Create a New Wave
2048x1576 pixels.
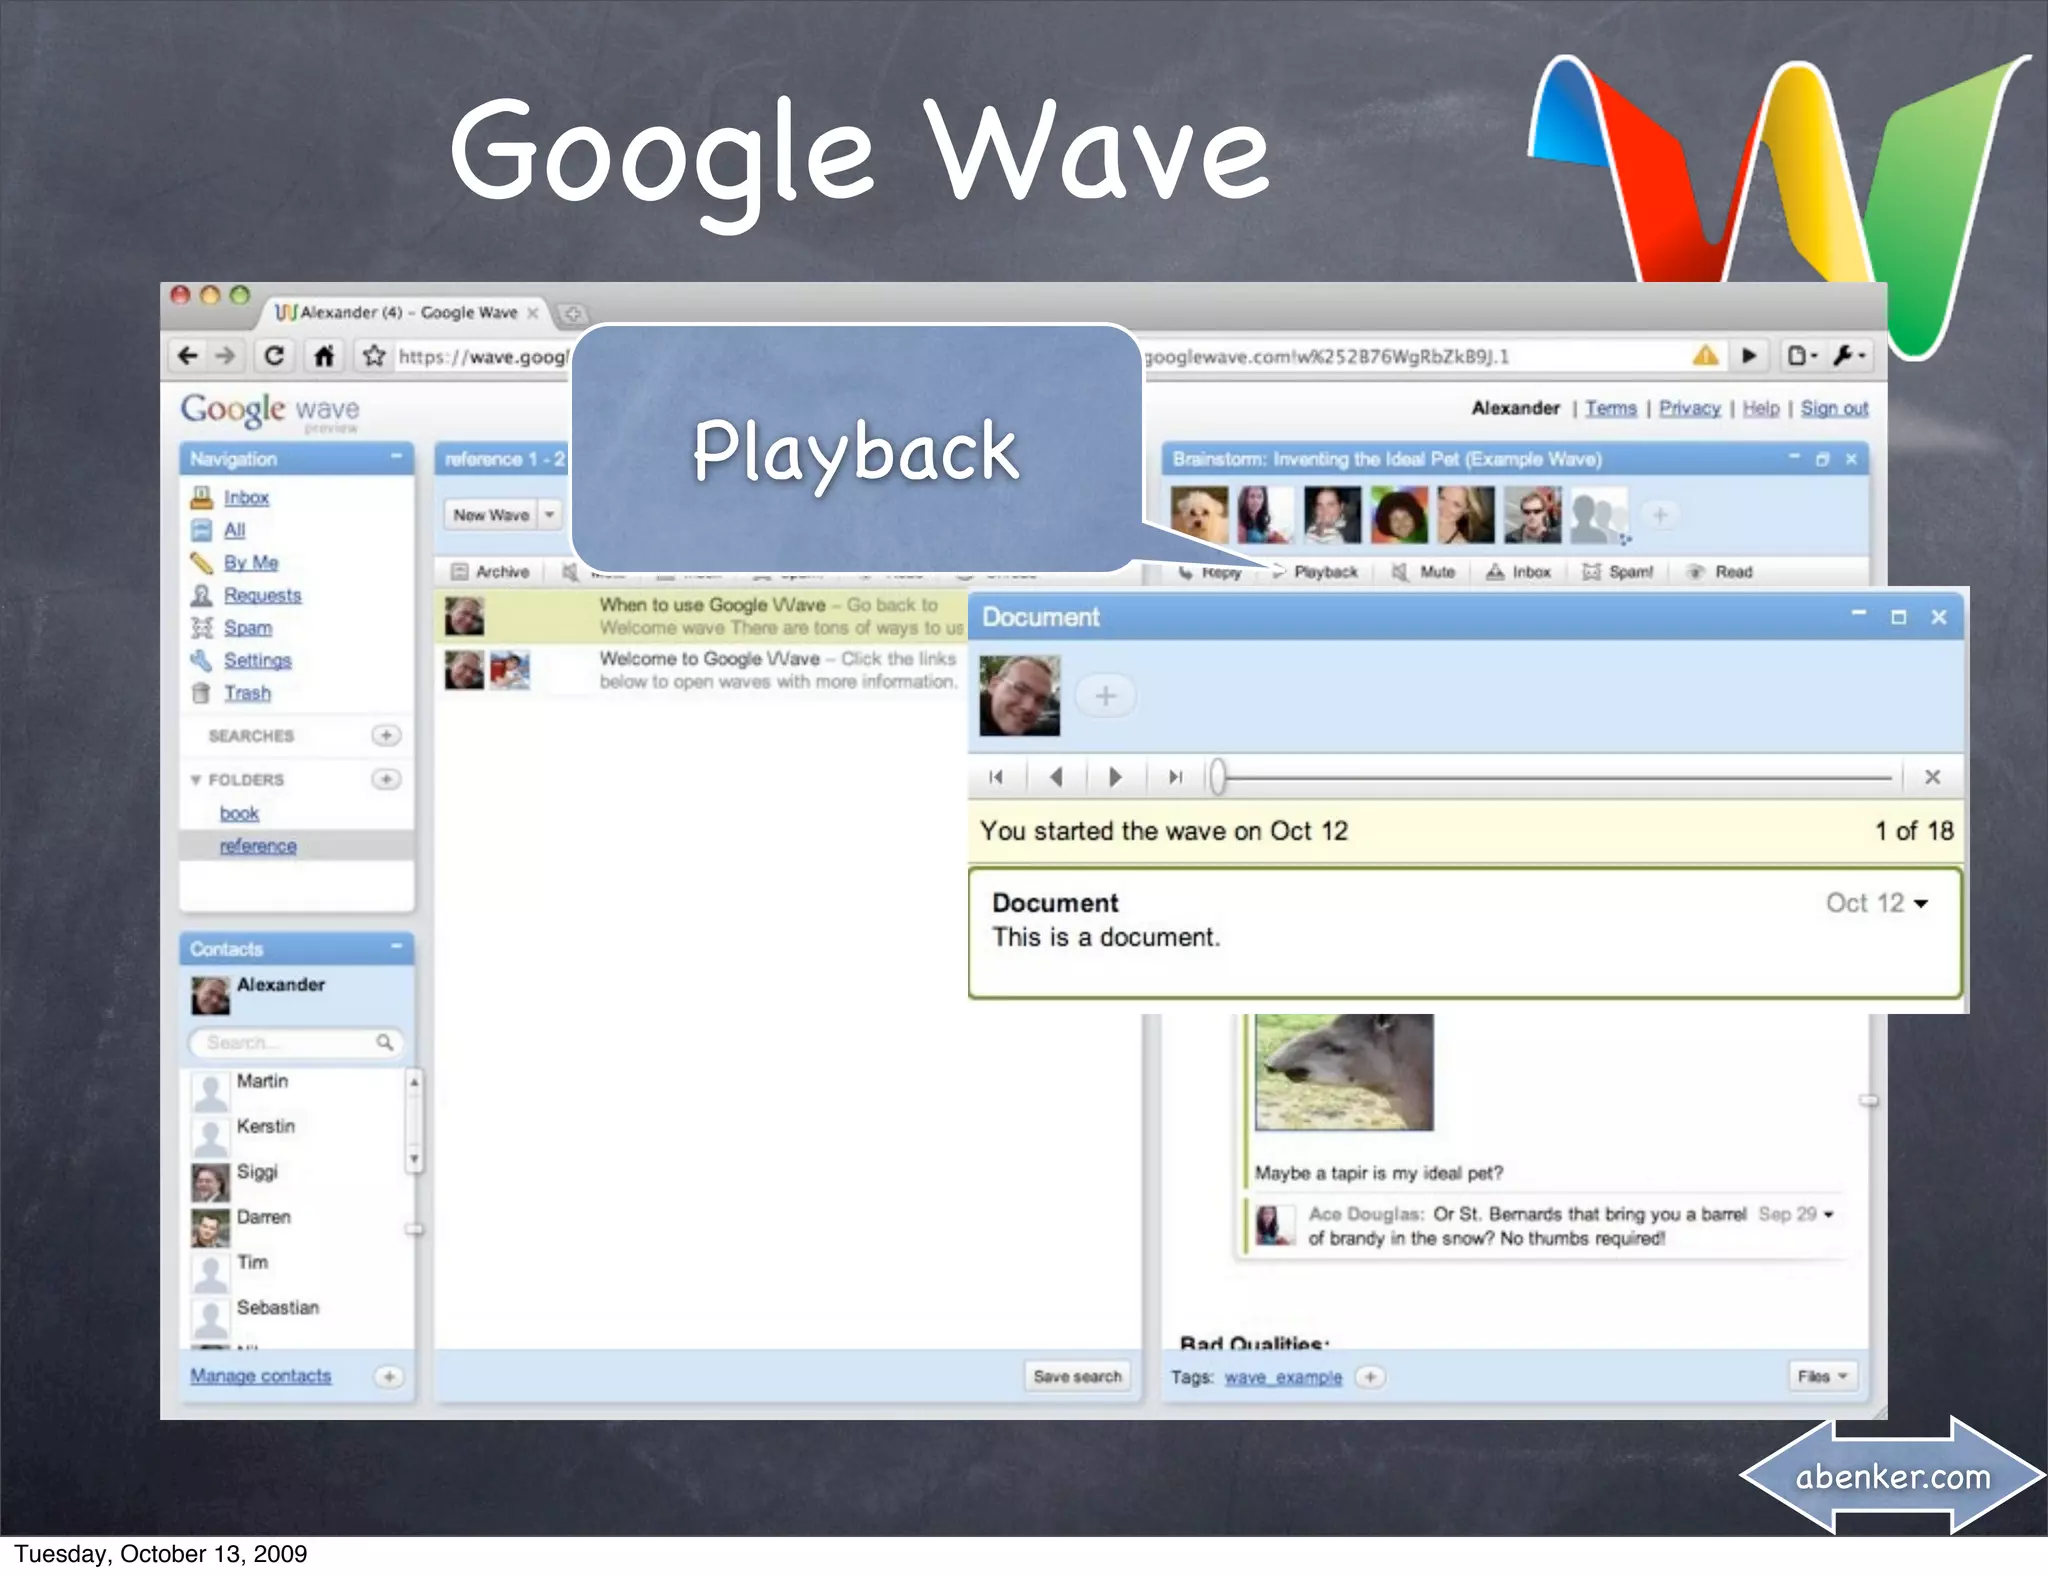tap(491, 515)
